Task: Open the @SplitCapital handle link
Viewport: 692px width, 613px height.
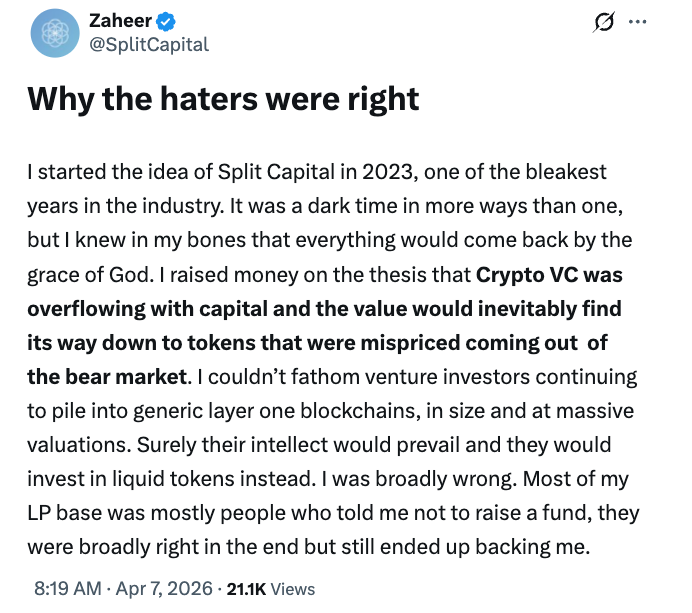Action: pyautogui.click(x=142, y=44)
